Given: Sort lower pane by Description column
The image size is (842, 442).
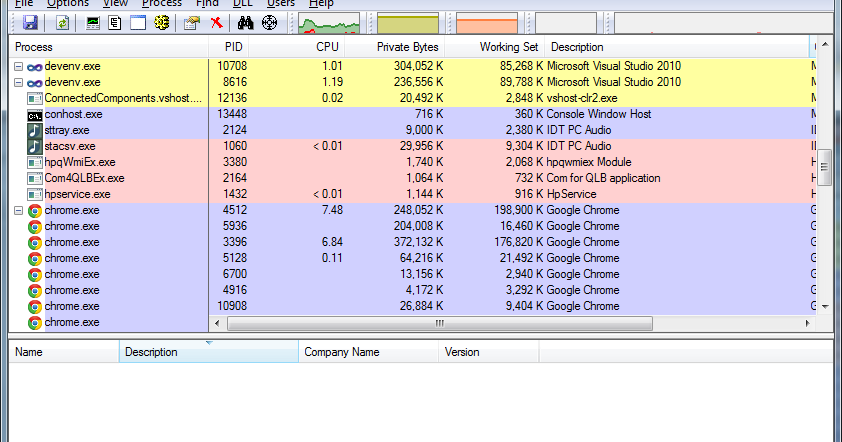Looking at the screenshot, I should pyautogui.click(x=209, y=352).
